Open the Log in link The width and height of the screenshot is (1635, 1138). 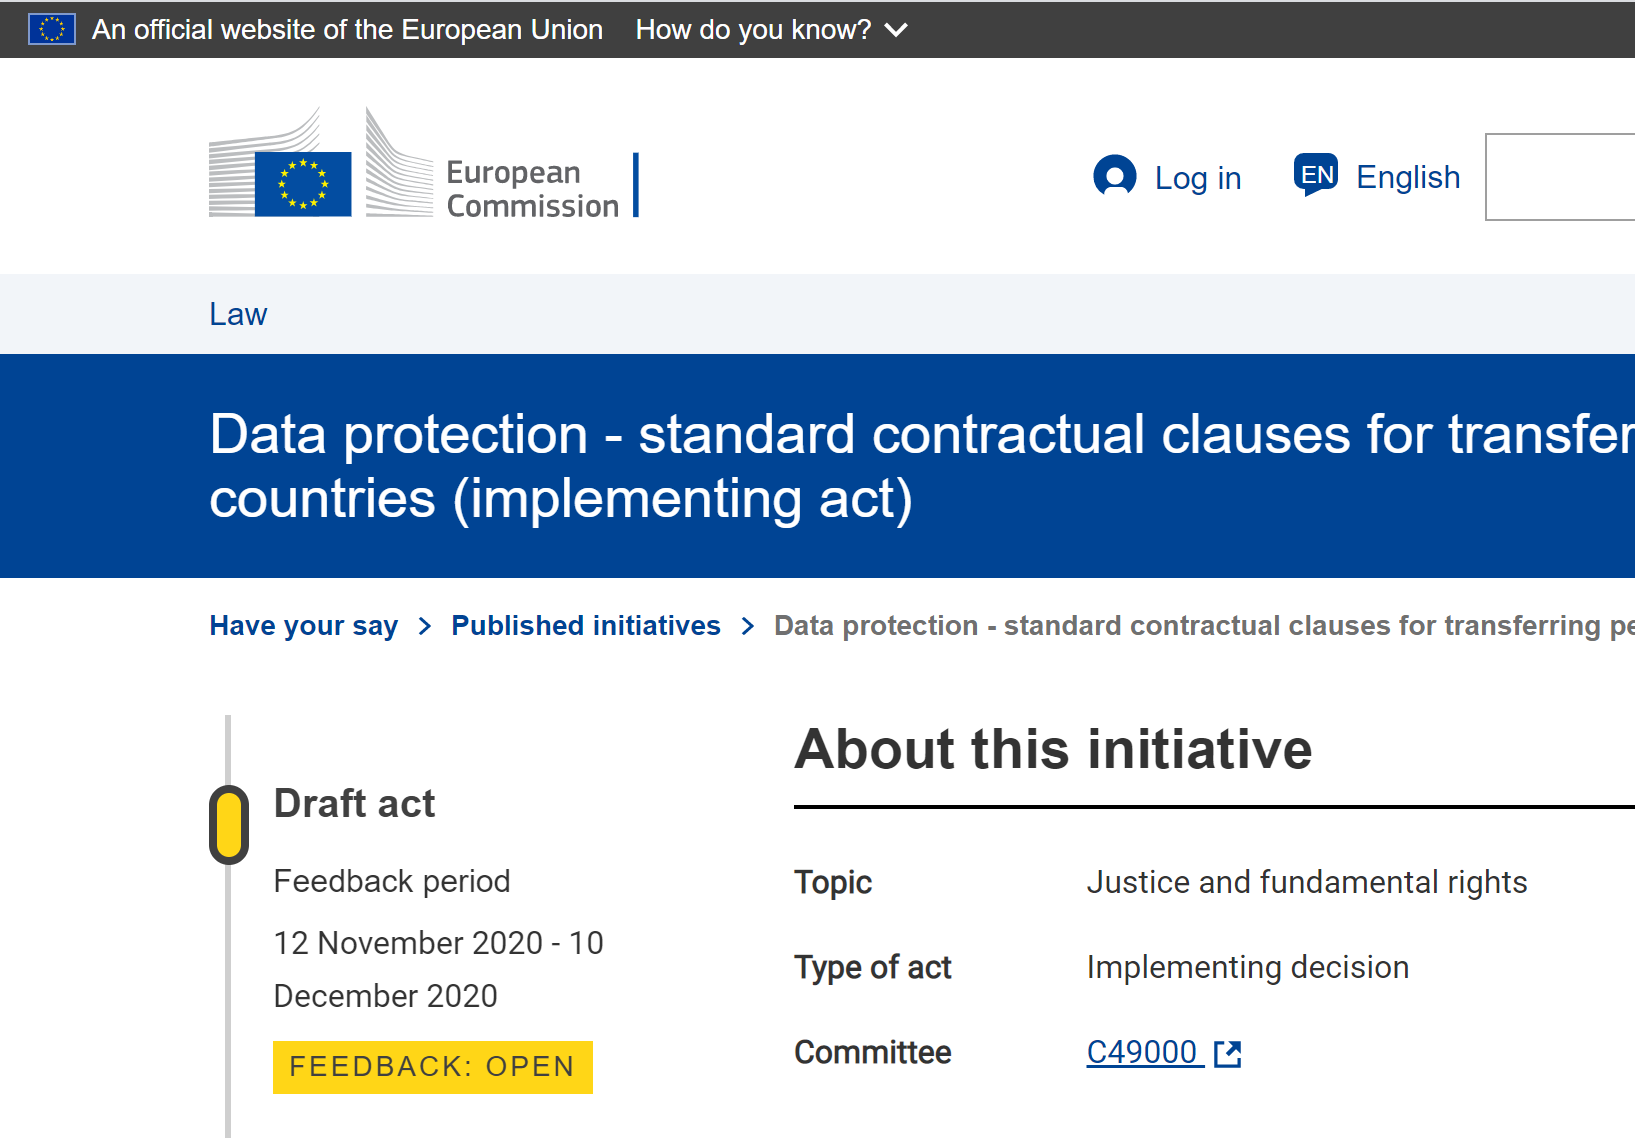click(1197, 178)
